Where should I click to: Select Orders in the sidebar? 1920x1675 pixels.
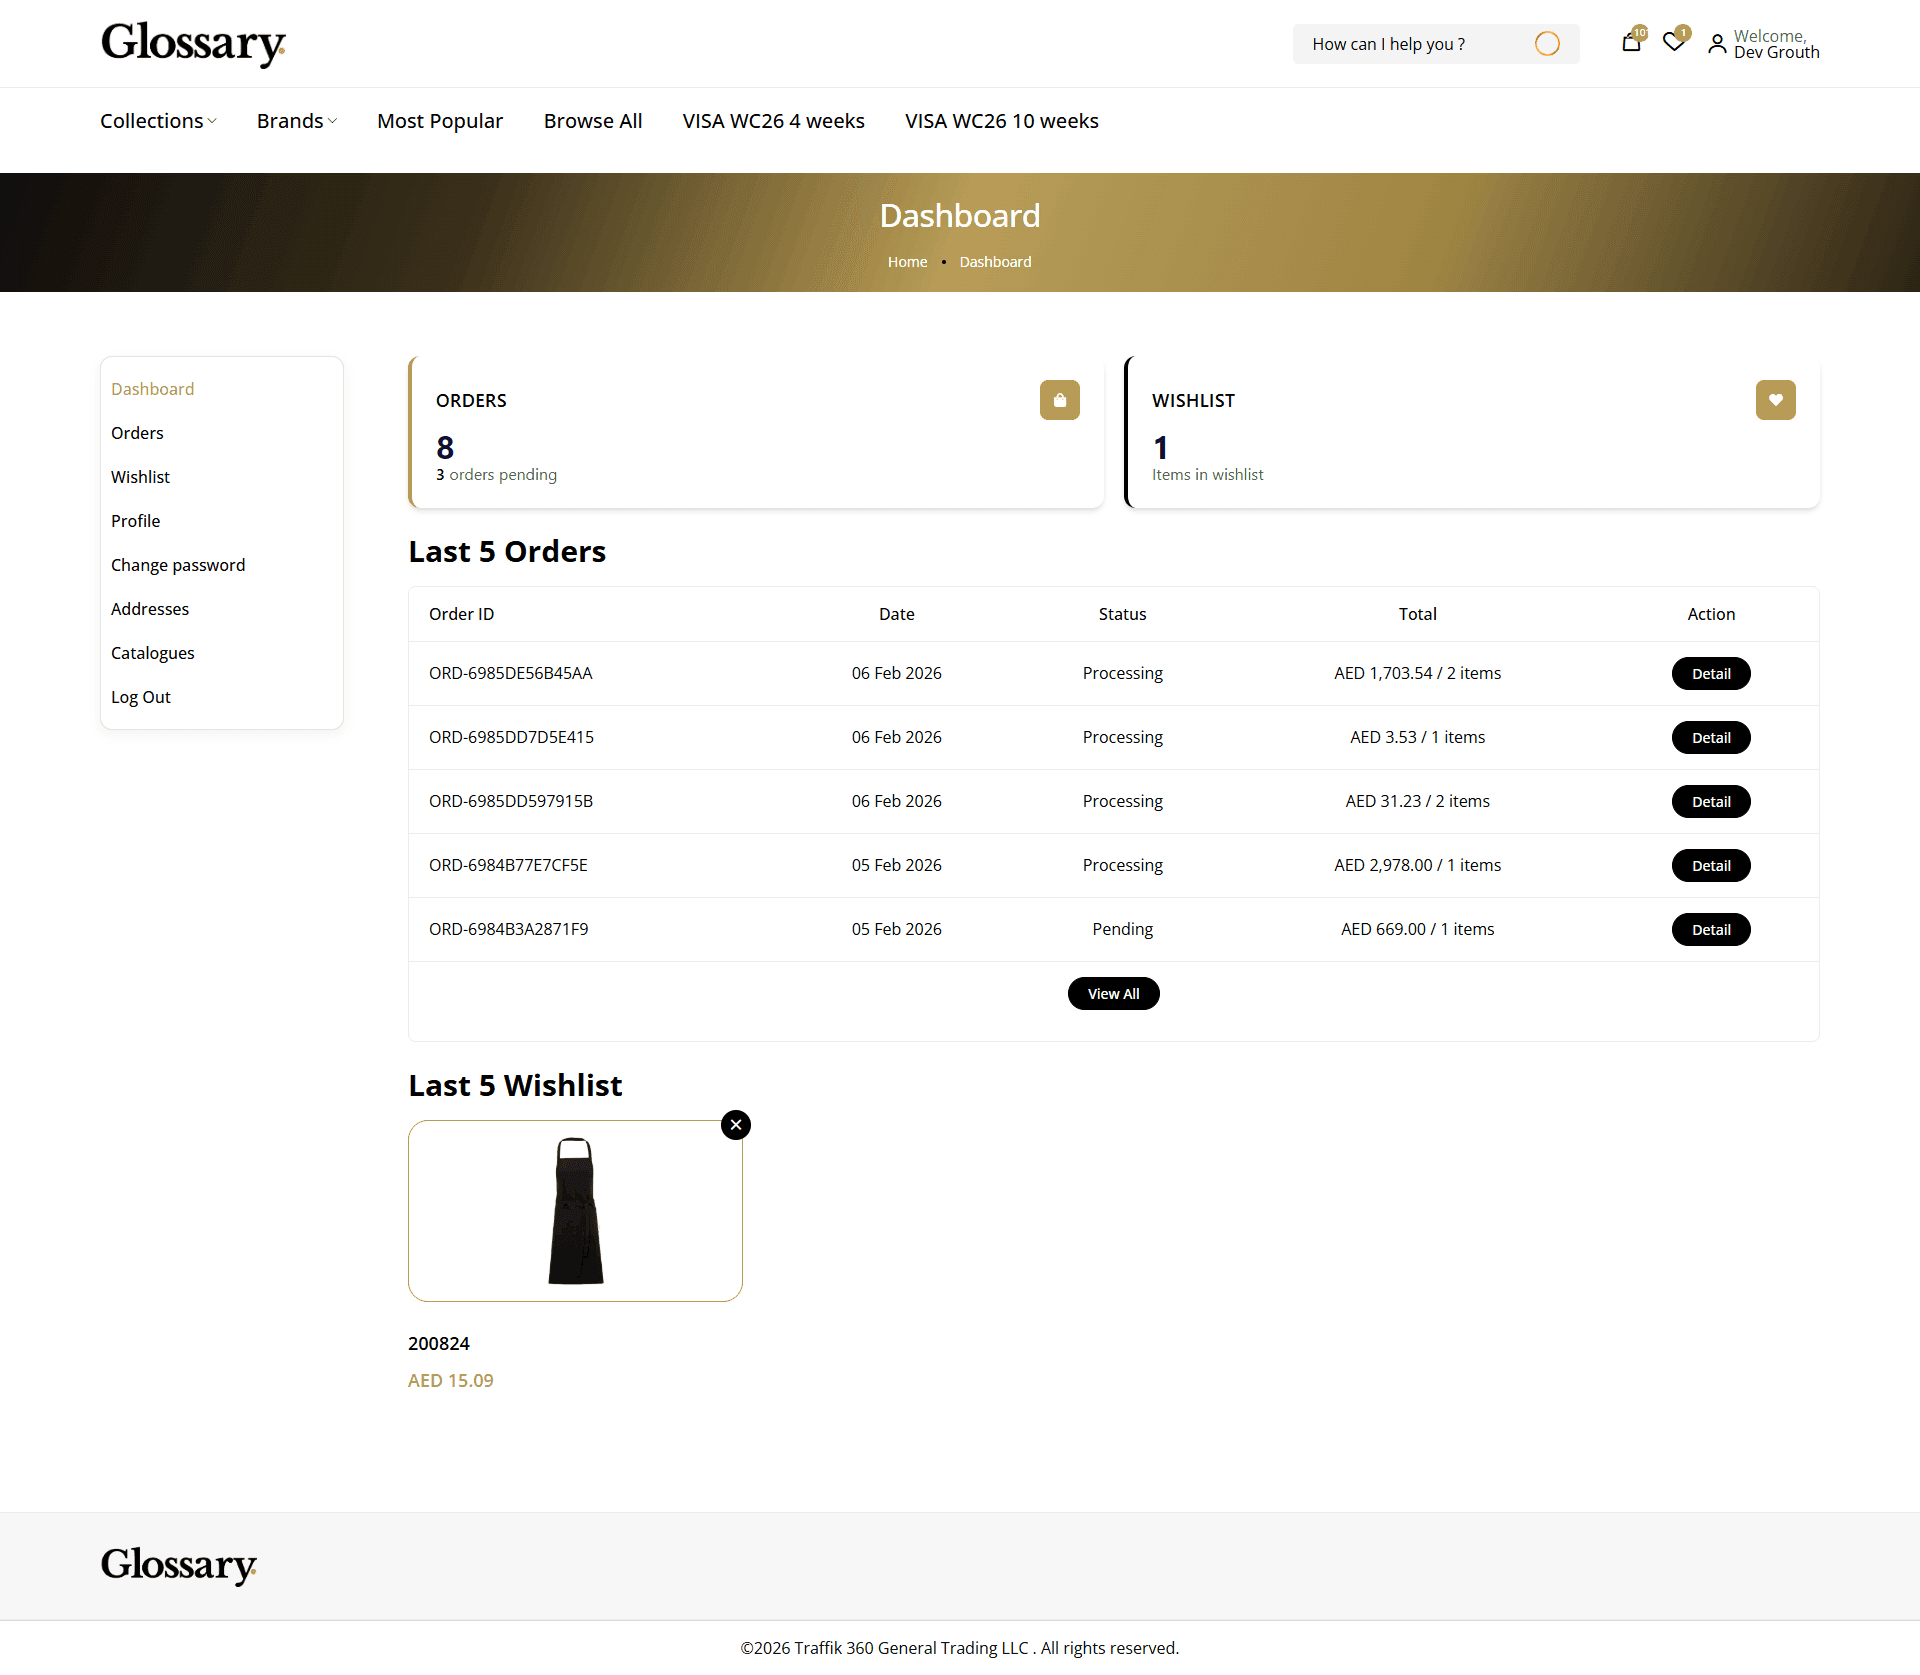[137, 433]
